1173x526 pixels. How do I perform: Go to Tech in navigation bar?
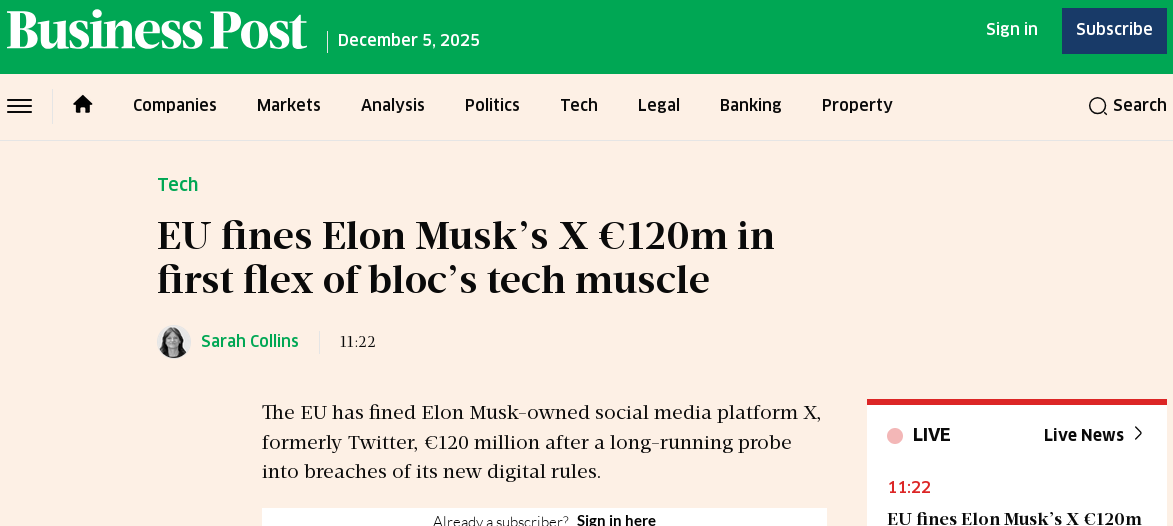click(x=579, y=106)
